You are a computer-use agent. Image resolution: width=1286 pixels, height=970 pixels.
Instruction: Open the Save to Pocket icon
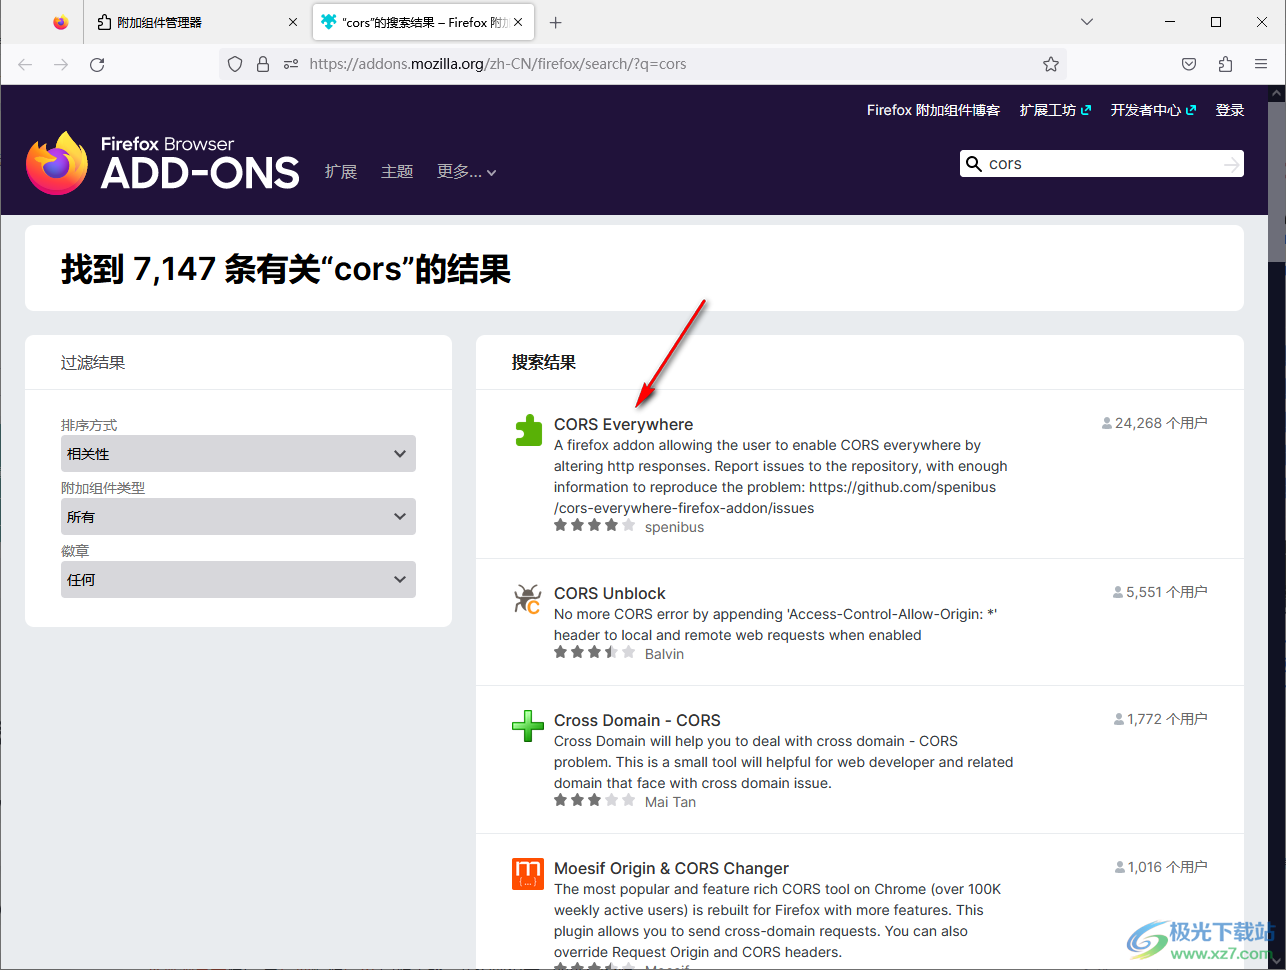coord(1189,64)
